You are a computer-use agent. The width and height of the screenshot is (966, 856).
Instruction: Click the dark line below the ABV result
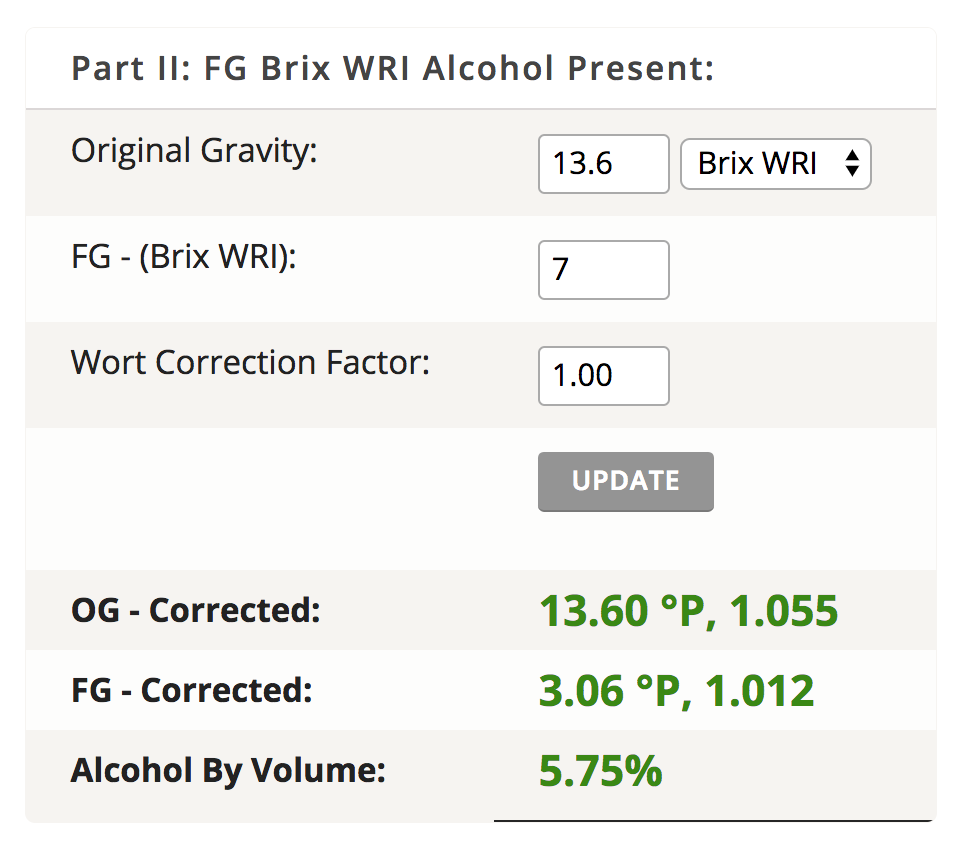pyautogui.click(x=714, y=821)
